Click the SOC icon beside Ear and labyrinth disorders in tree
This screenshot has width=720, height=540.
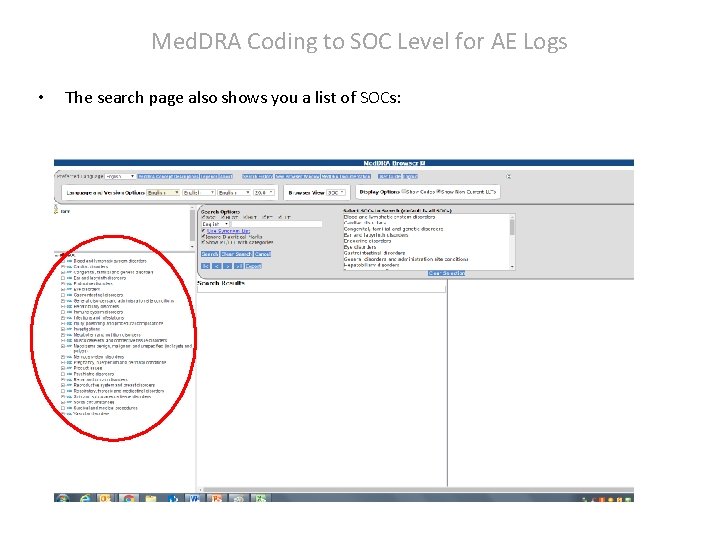[69, 278]
